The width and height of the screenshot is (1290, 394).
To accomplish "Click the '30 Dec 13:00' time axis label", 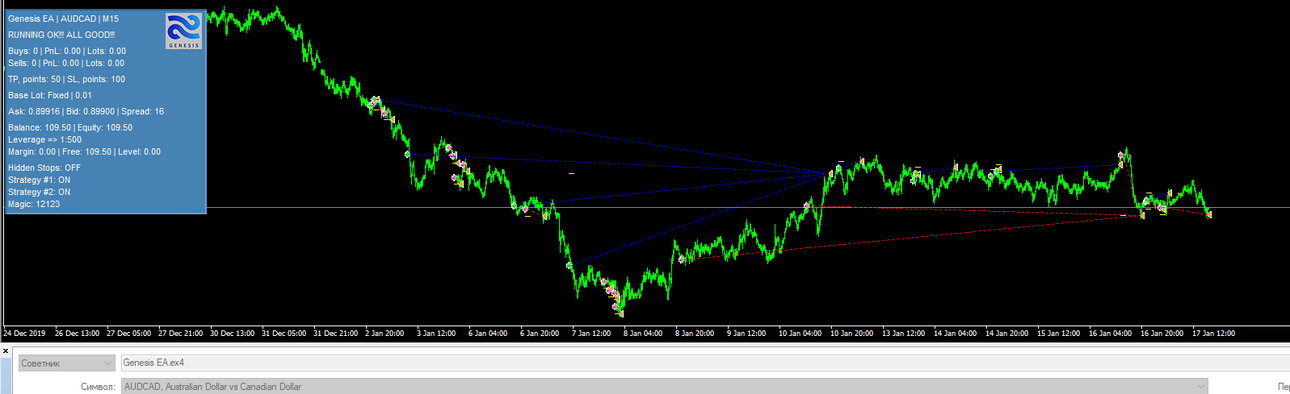I will coord(232,333).
